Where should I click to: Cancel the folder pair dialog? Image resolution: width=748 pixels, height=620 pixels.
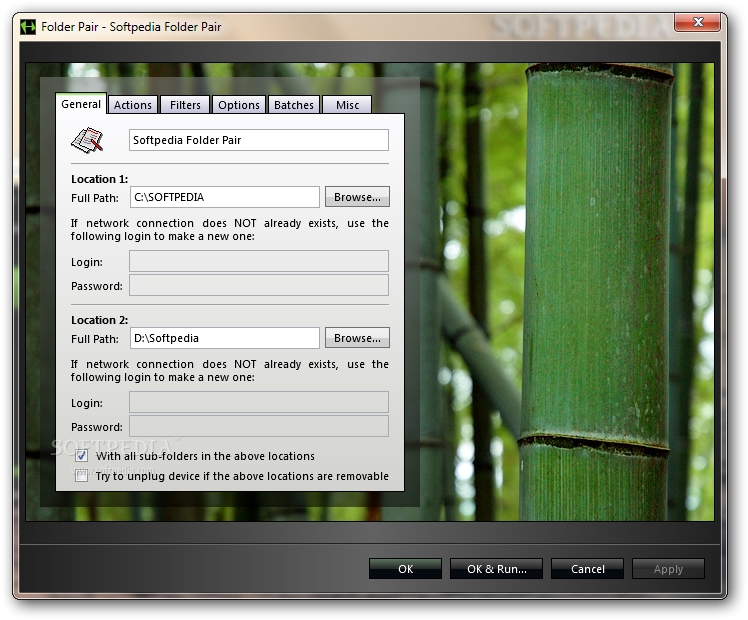(587, 569)
